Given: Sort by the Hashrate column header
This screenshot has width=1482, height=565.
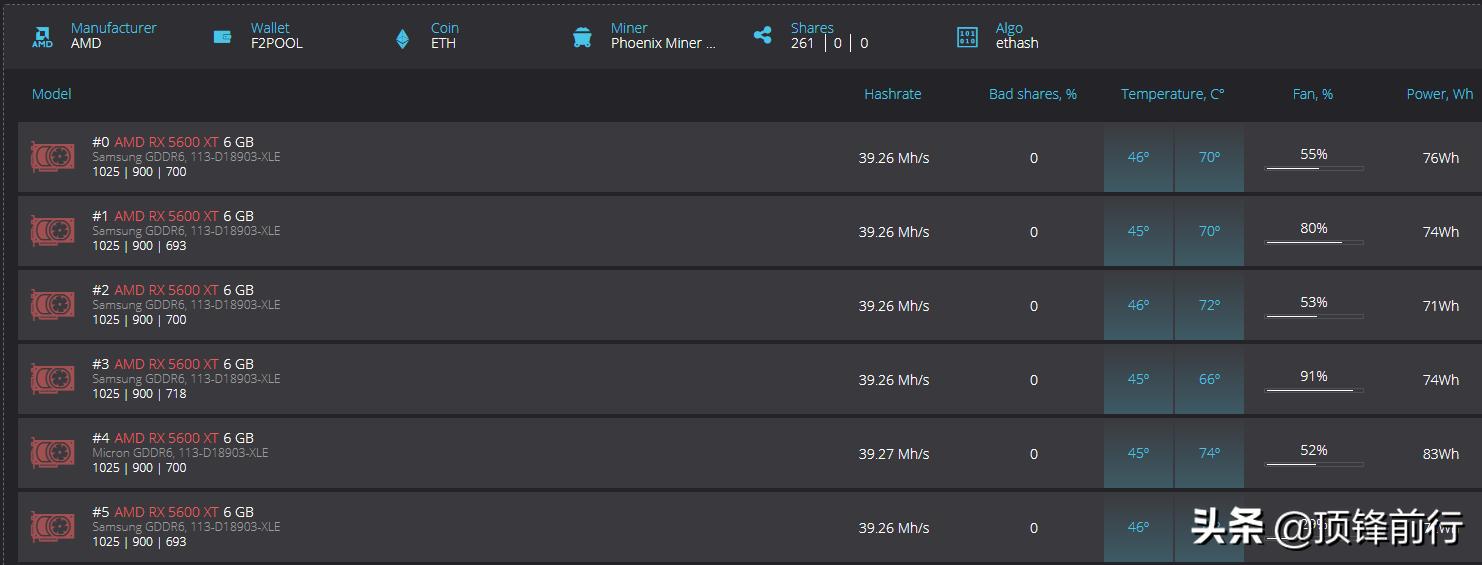Looking at the screenshot, I should point(892,94).
